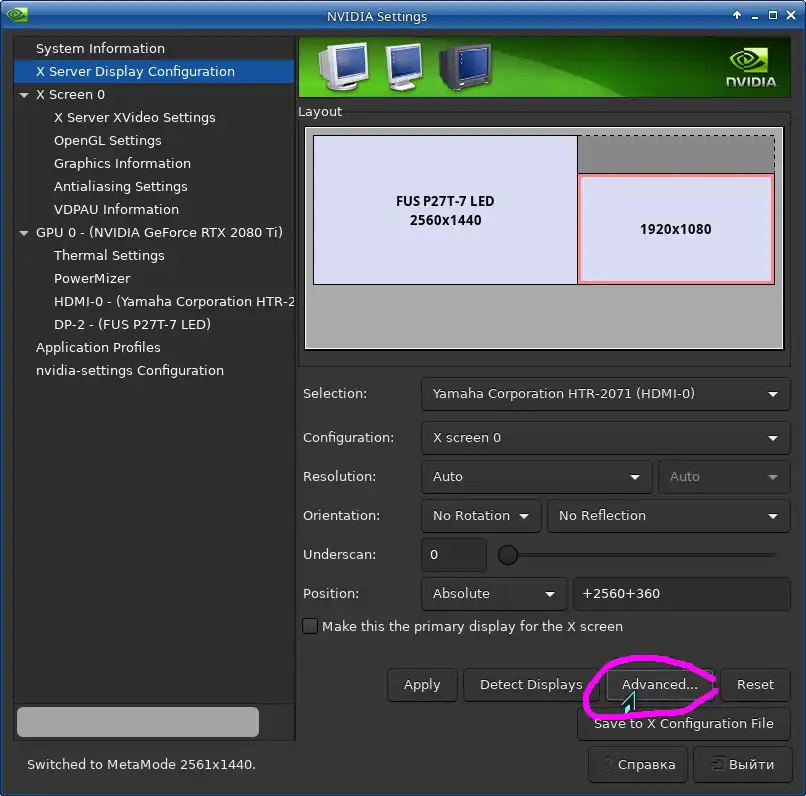Open the Resolution Auto dropdown
806x796 pixels.
click(x=536, y=477)
